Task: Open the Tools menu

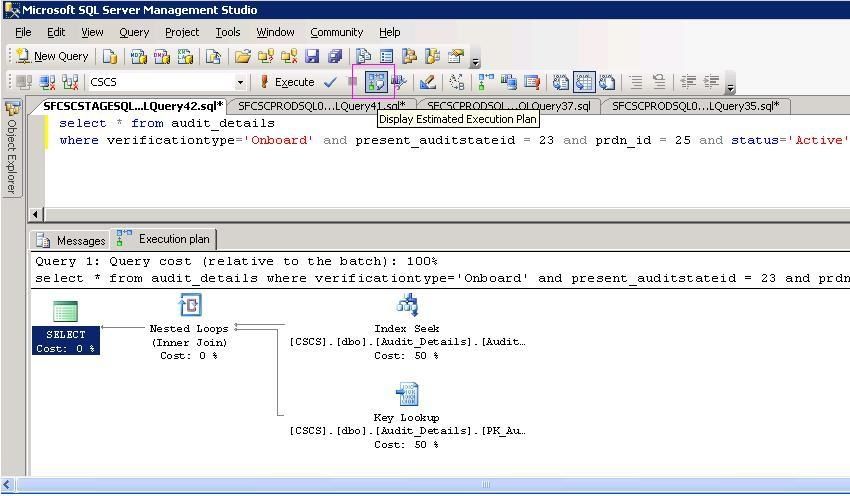Action: click(x=228, y=33)
